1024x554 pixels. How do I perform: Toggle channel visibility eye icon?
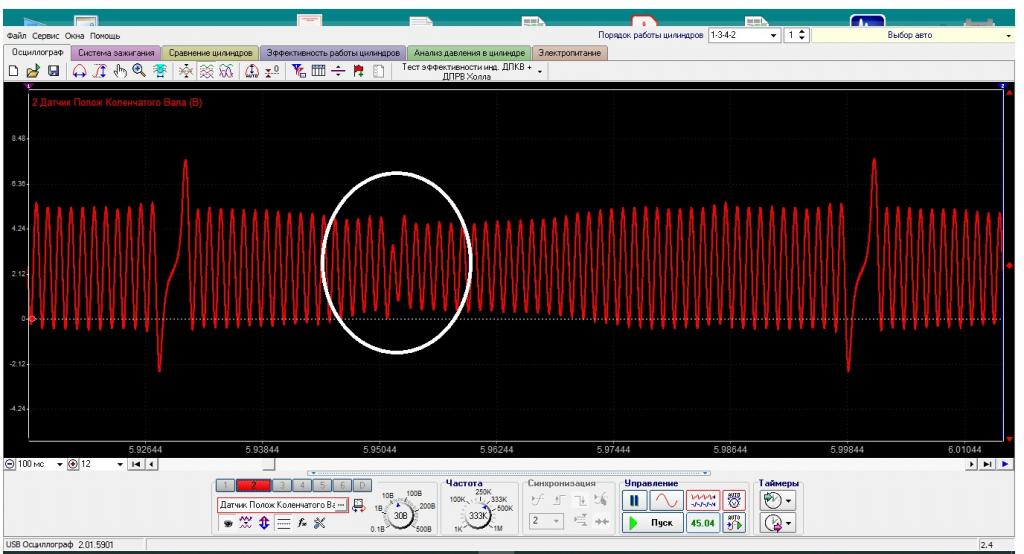click(227, 522)
